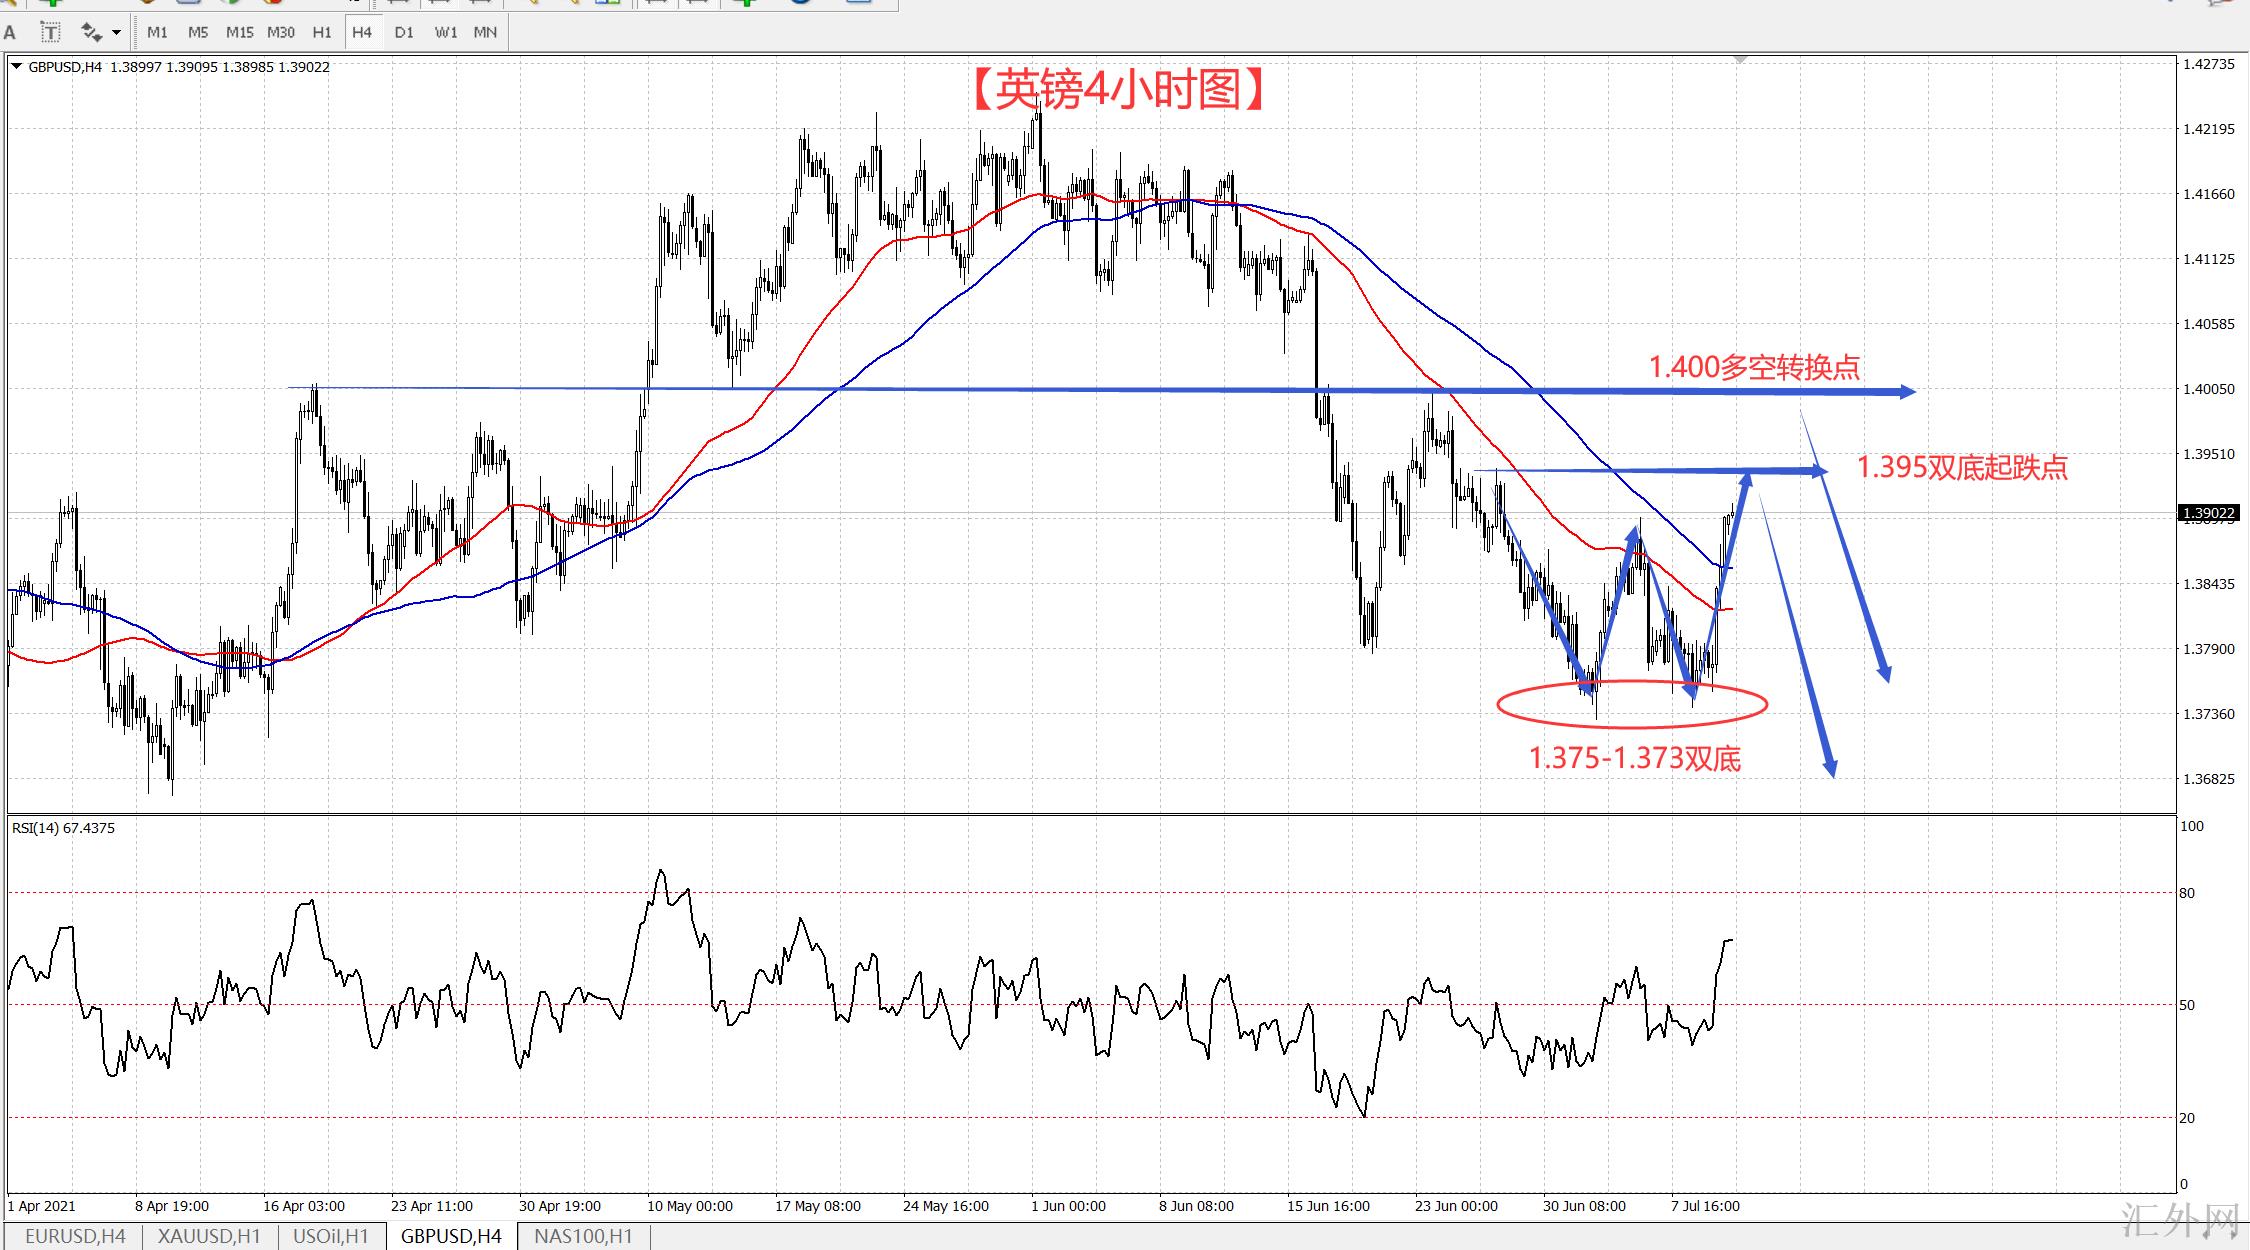
Task: Switch to M15 timeframe
Action: (x=239, y=32)
